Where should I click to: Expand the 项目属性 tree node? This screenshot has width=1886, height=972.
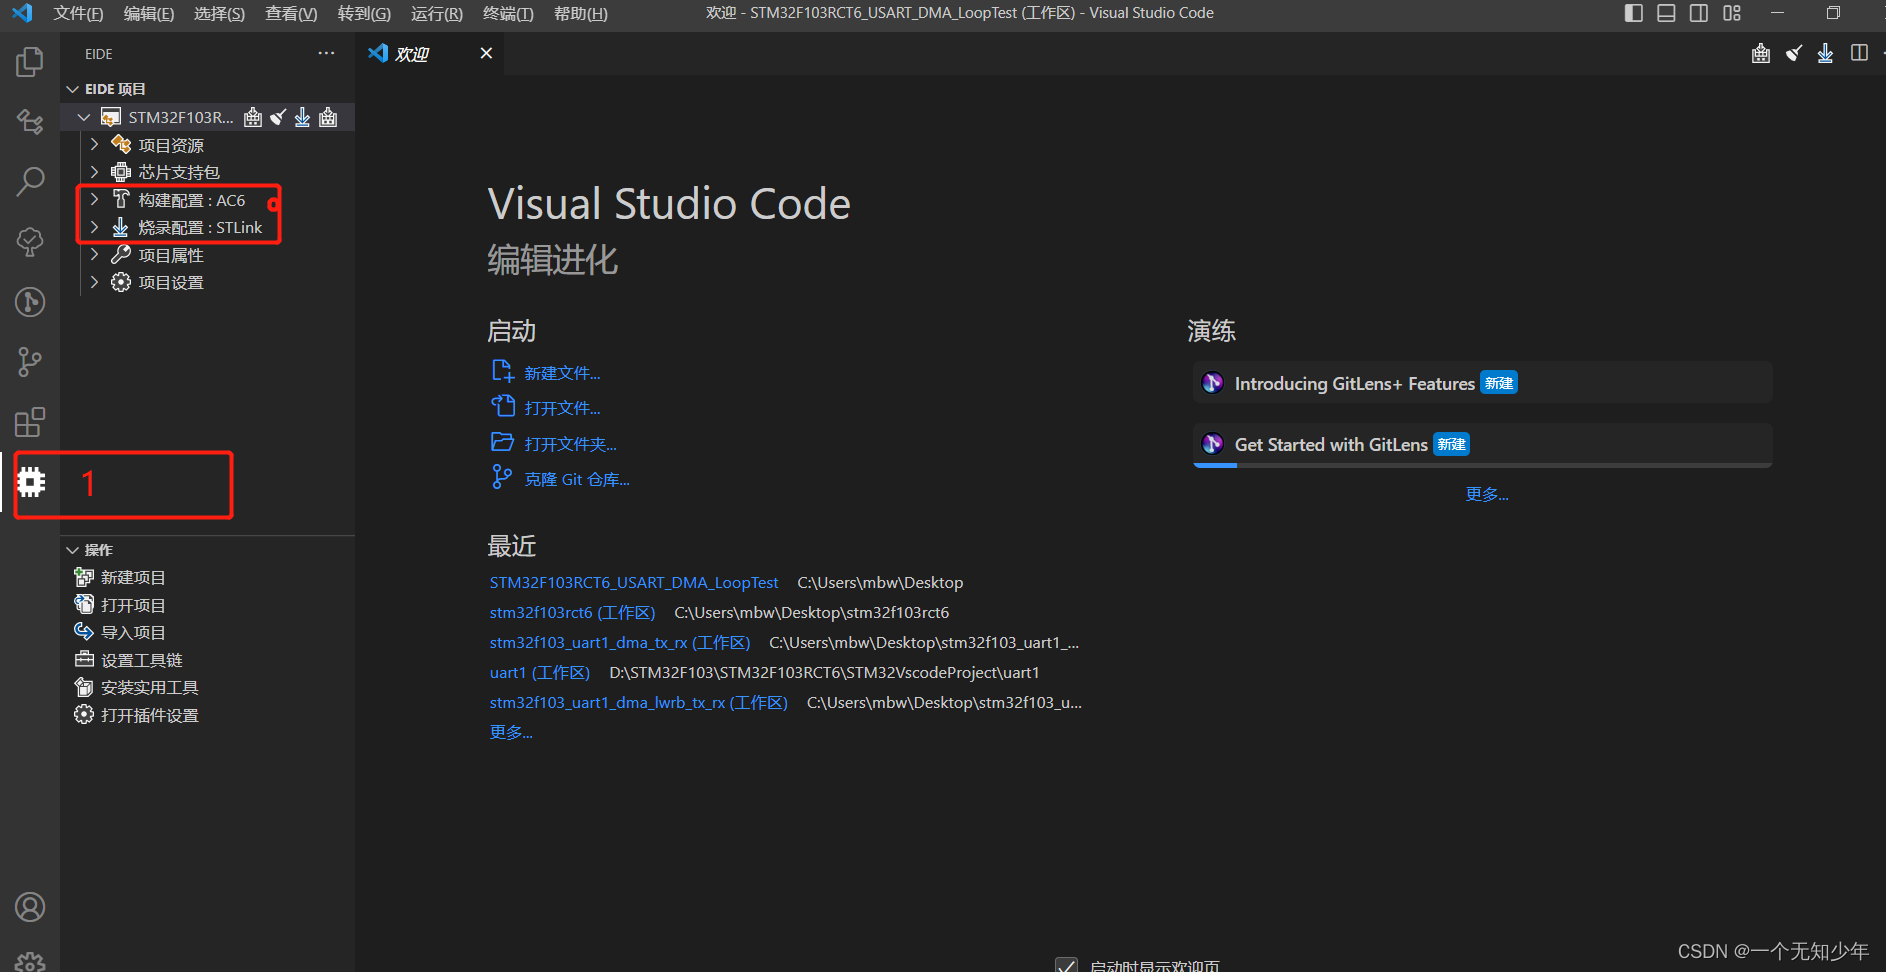click(94, 255)
